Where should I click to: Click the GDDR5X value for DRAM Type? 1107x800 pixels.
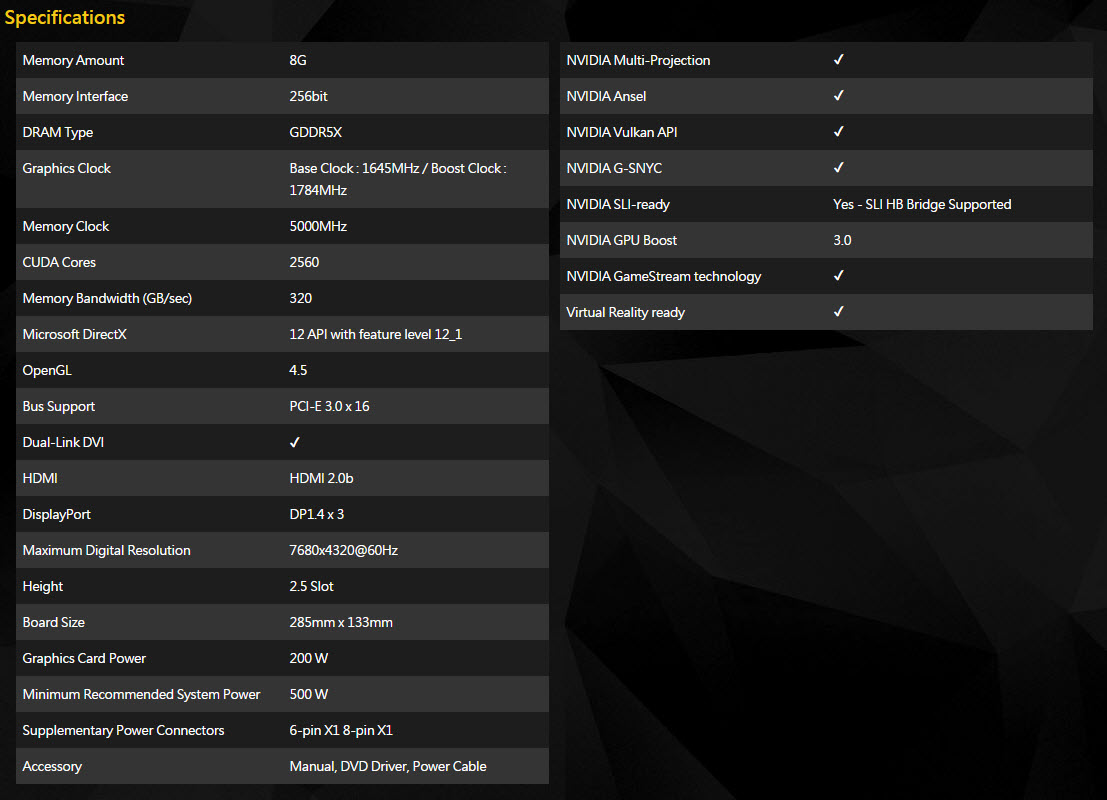point(316,132)
